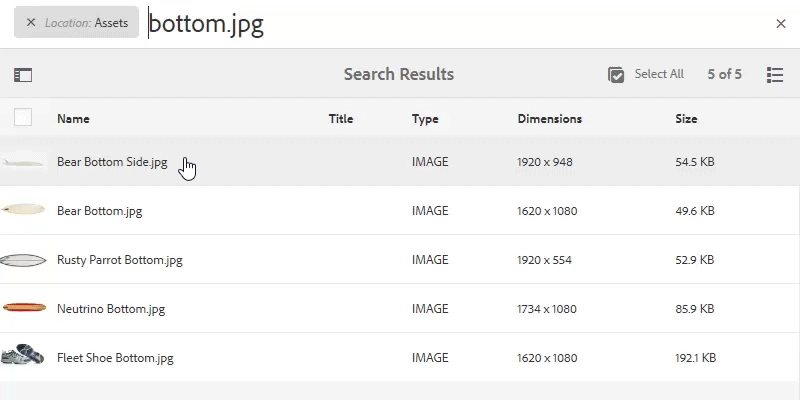The width and height of the screenshot is (800, 400).
Task: Click the Dimensions column header
Action: 549,119
